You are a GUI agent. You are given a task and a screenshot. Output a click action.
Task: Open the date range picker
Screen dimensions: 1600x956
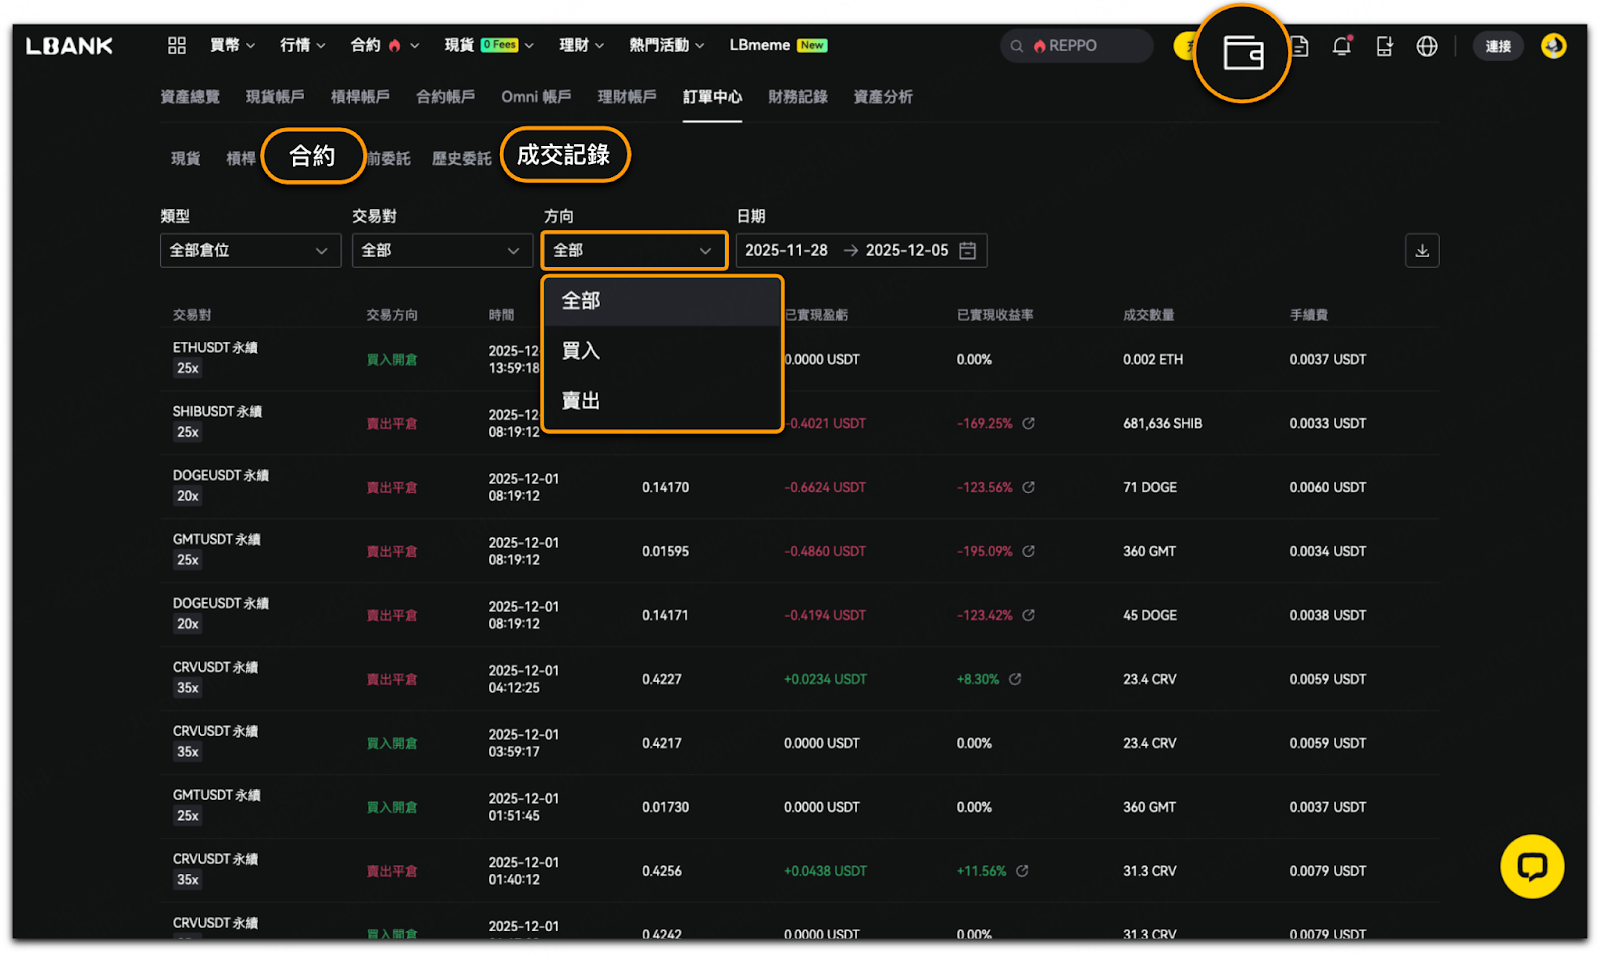860,251
